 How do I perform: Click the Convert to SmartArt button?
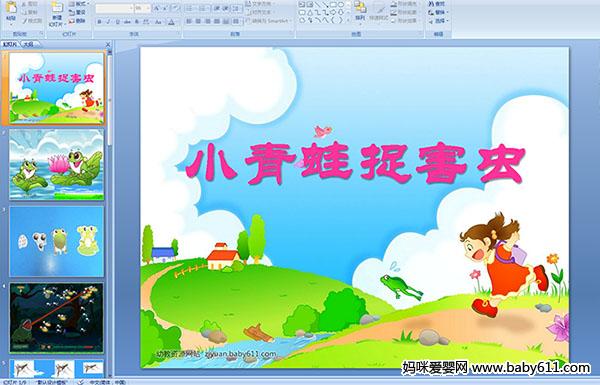(x=269, y=21)
